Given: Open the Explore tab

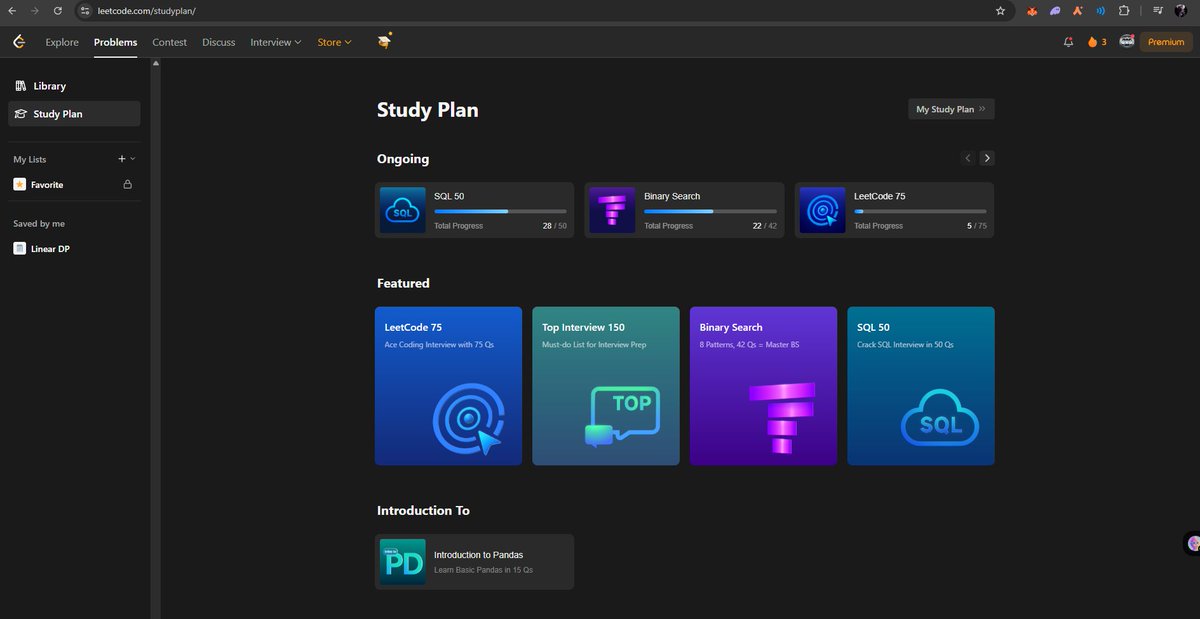Looking at the screenshot, I should coord(62,42).
